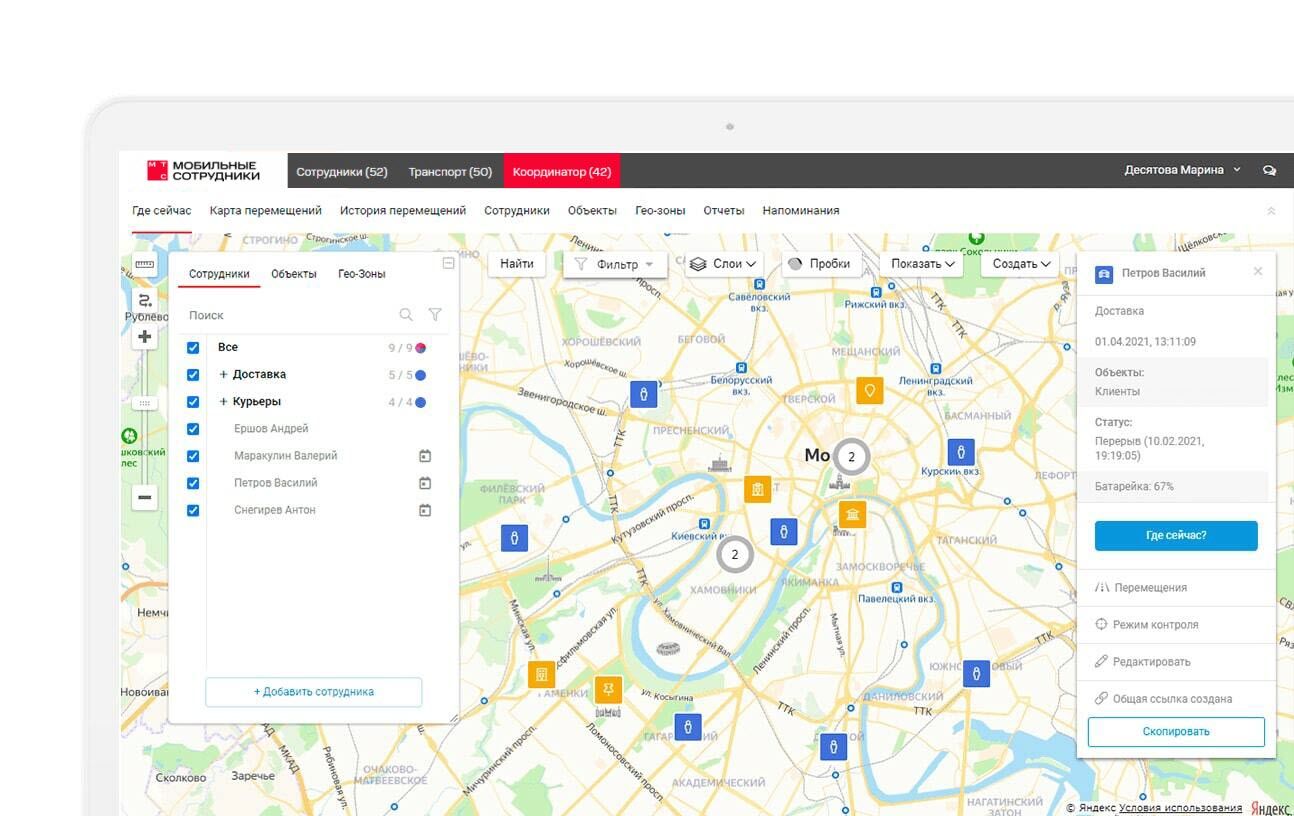Screen dimensions: 1294x816
Task: Toggle the Снегирев Антон checkbox
Action: click(x=193, y=510)
